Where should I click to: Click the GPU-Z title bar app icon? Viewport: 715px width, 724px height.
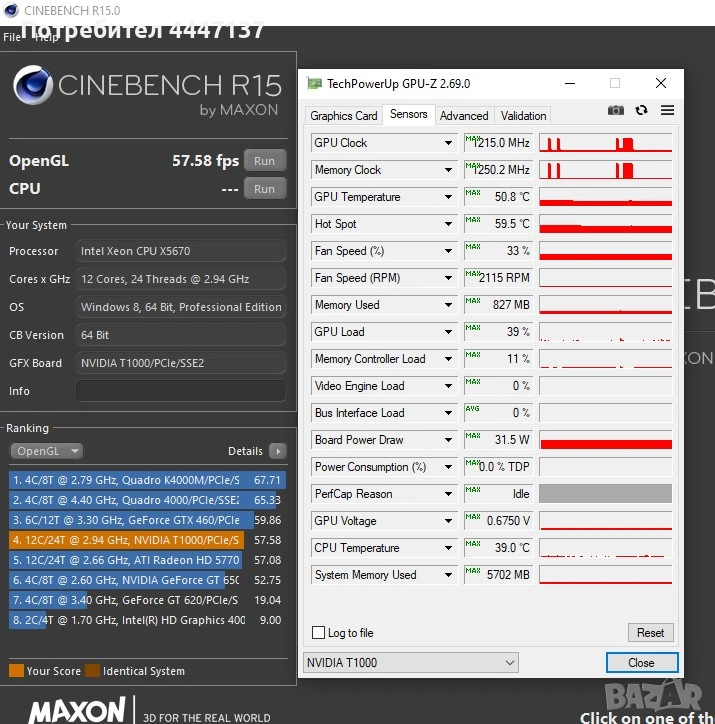[x=314, y=84]
